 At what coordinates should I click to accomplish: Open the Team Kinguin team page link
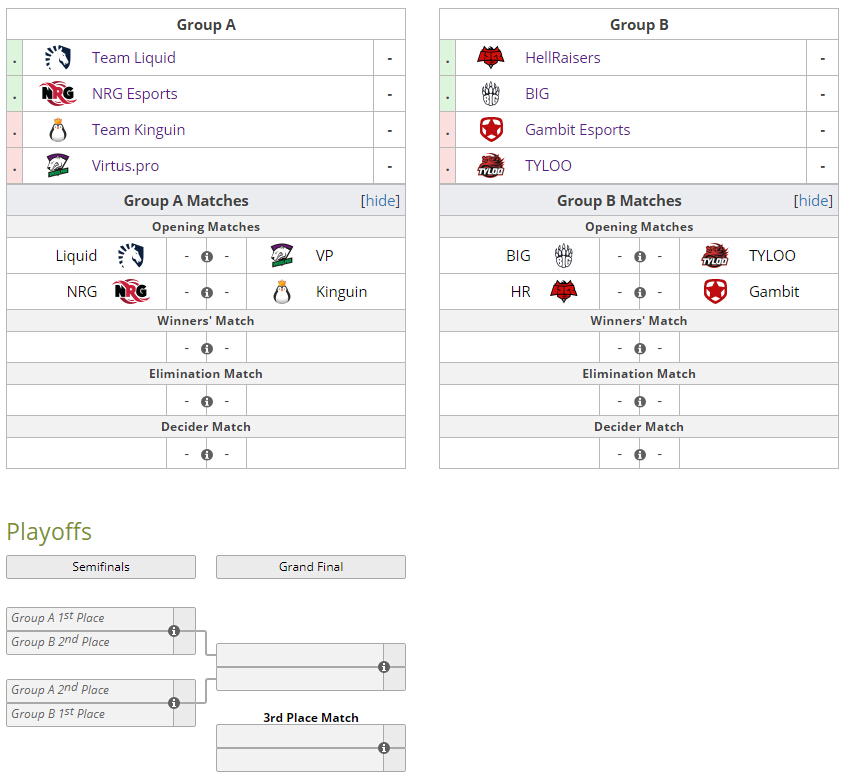click(x=138, y=130)
